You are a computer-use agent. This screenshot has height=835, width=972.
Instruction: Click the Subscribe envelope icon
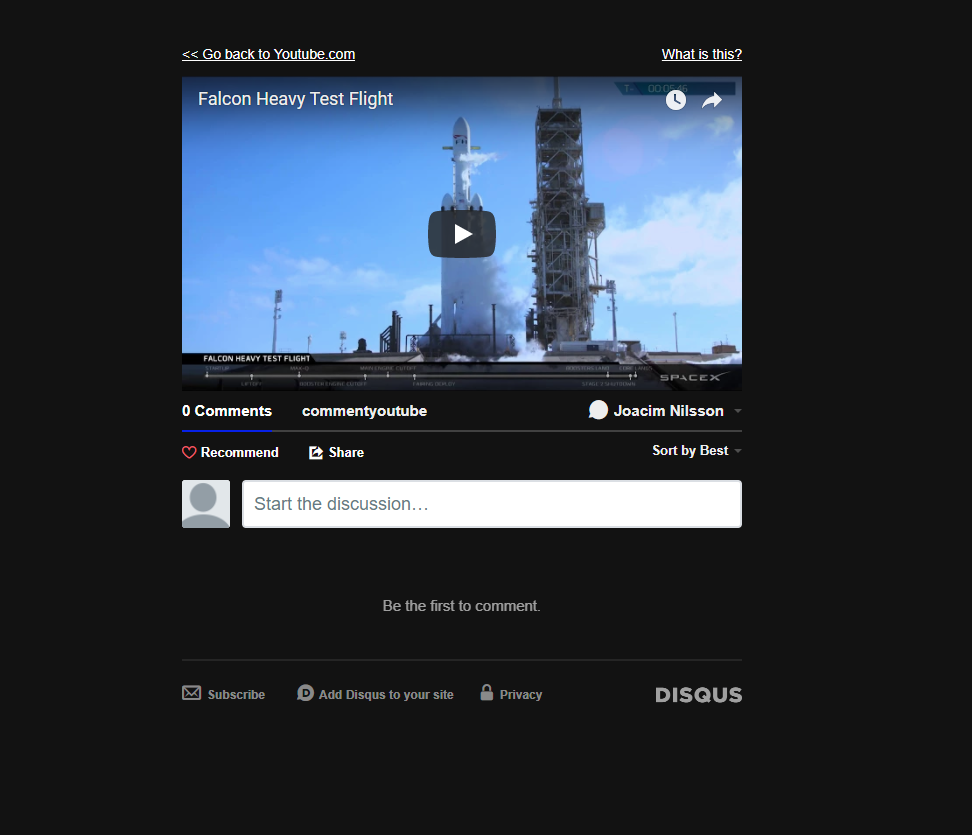pos(191,692)
